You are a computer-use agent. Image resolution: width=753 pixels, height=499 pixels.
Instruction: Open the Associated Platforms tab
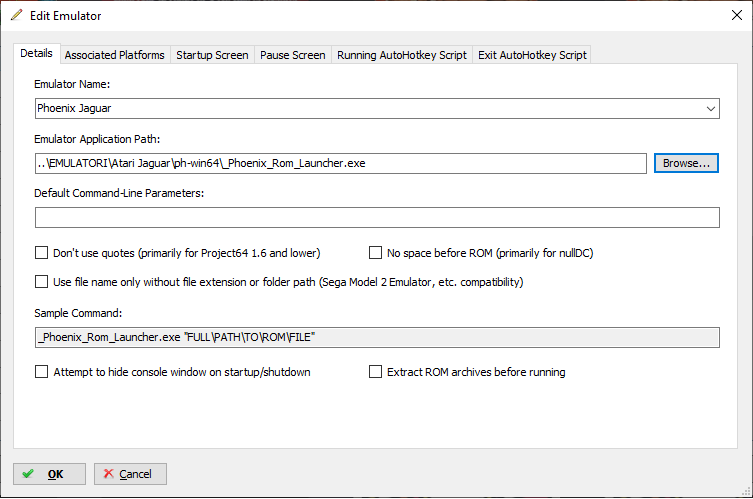[x=114, y=55]
